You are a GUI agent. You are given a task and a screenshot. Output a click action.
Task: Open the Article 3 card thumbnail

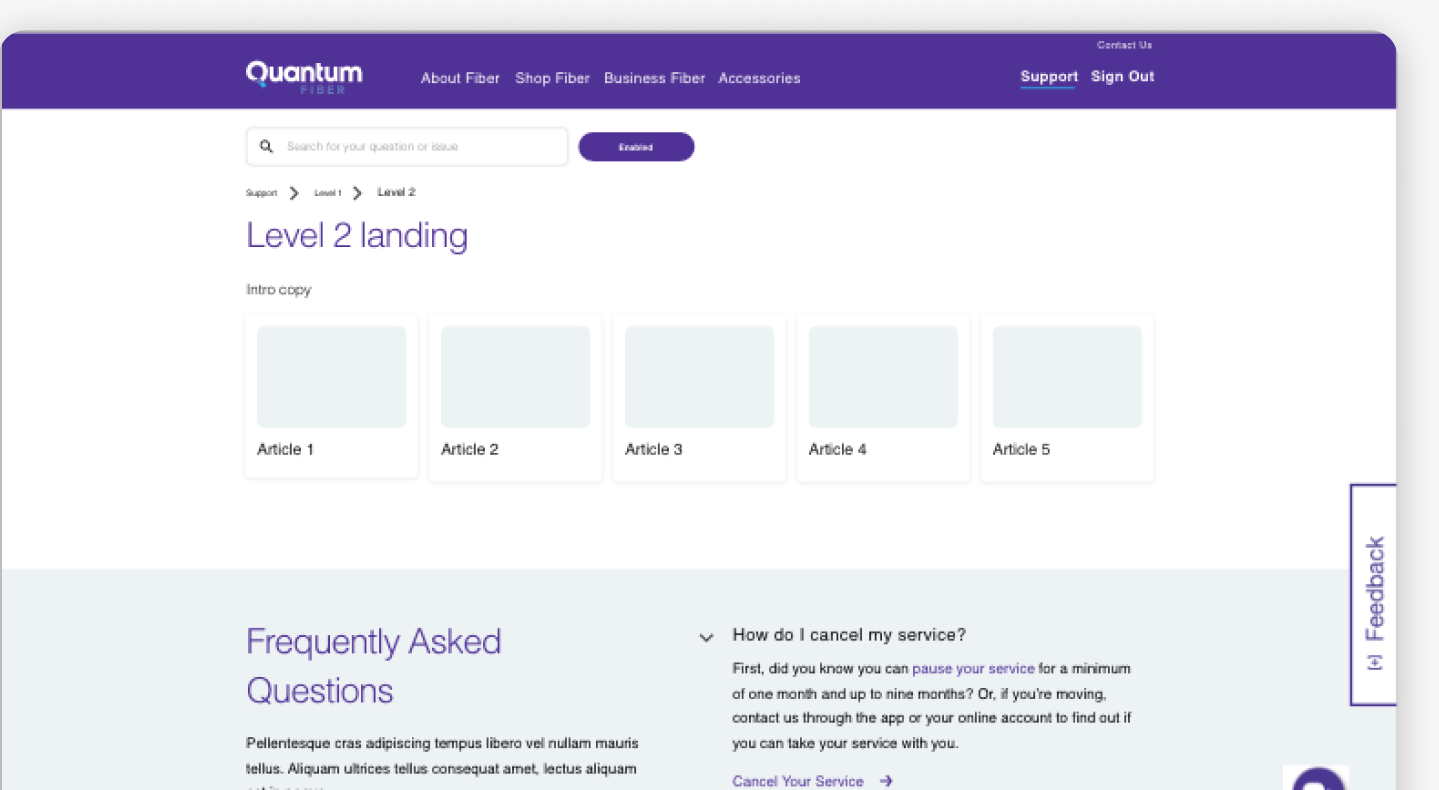tap(699, 377)
